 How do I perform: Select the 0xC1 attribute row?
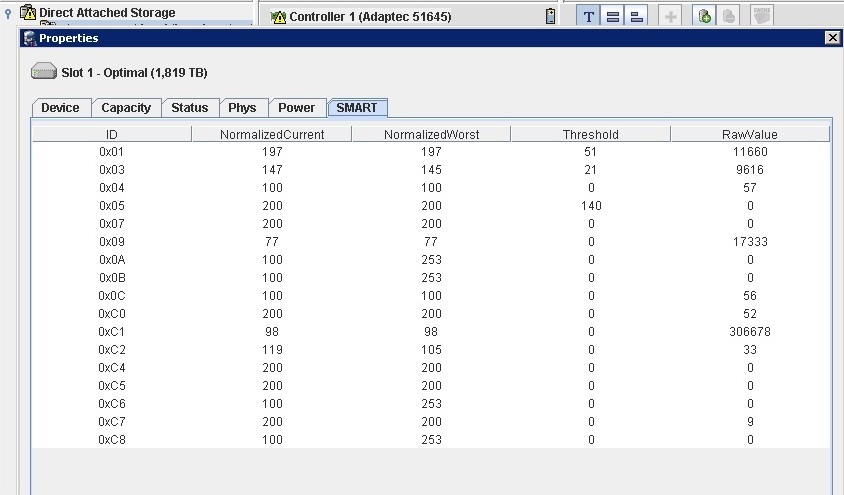430,332
